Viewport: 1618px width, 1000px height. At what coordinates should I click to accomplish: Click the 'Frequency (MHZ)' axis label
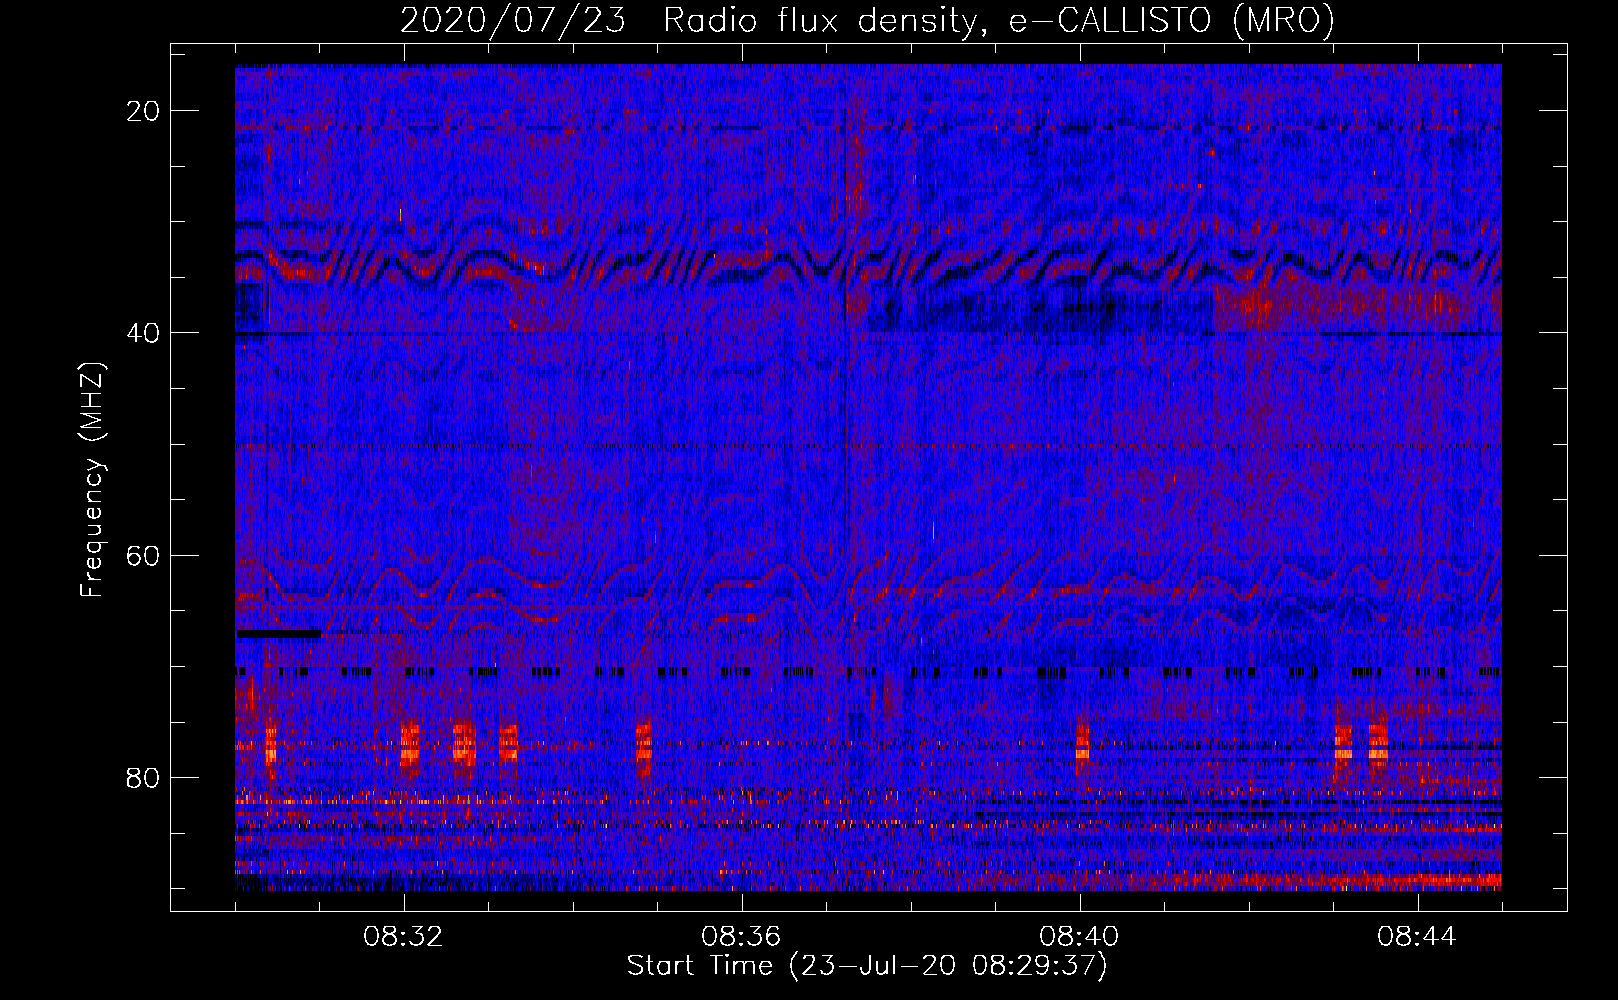pyautogui.click(x=92, y=480)
